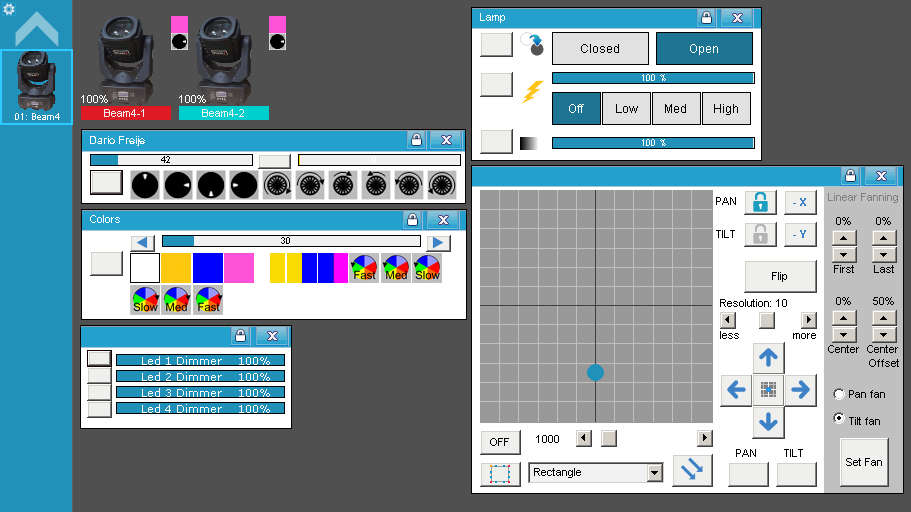
Task: Lock the Colors panel
Action: click(x=412, y=220)
